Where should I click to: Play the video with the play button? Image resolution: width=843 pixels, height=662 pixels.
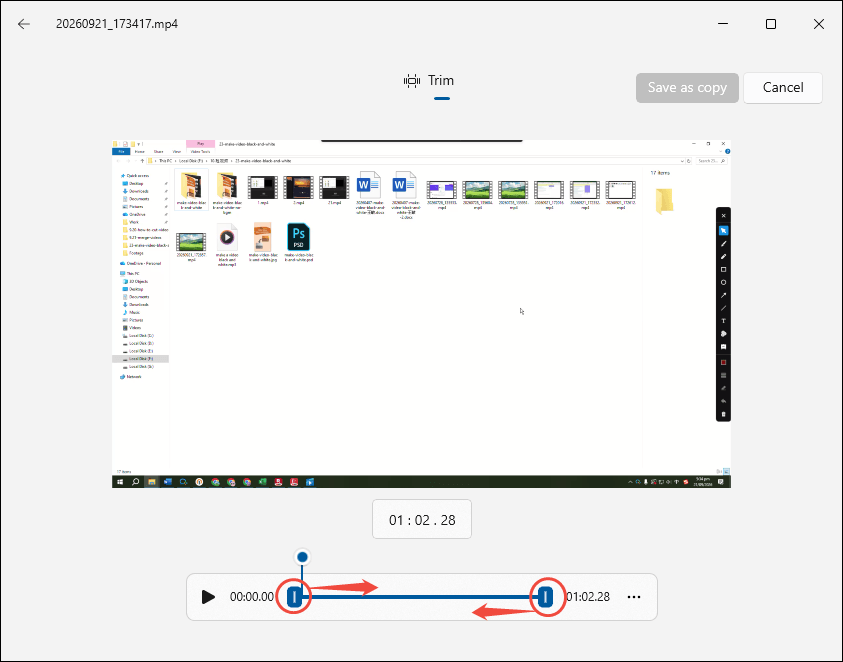(208, 597)
